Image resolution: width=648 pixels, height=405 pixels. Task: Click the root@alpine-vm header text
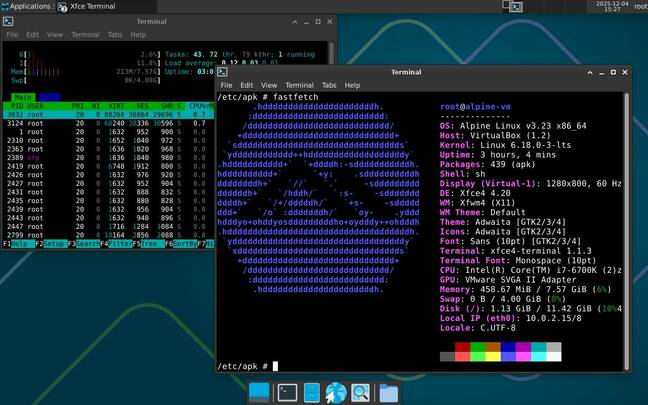pos(475,107)
